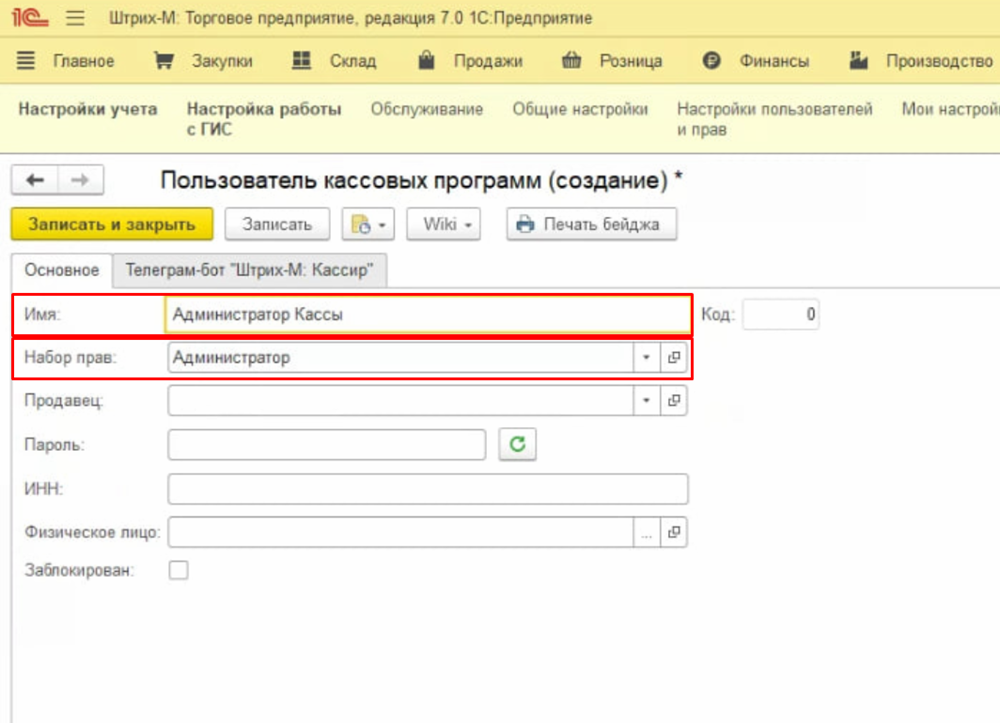Open the selected Набор прав item form
This screenshot has height=723, width=1000.
coord(674,357)
